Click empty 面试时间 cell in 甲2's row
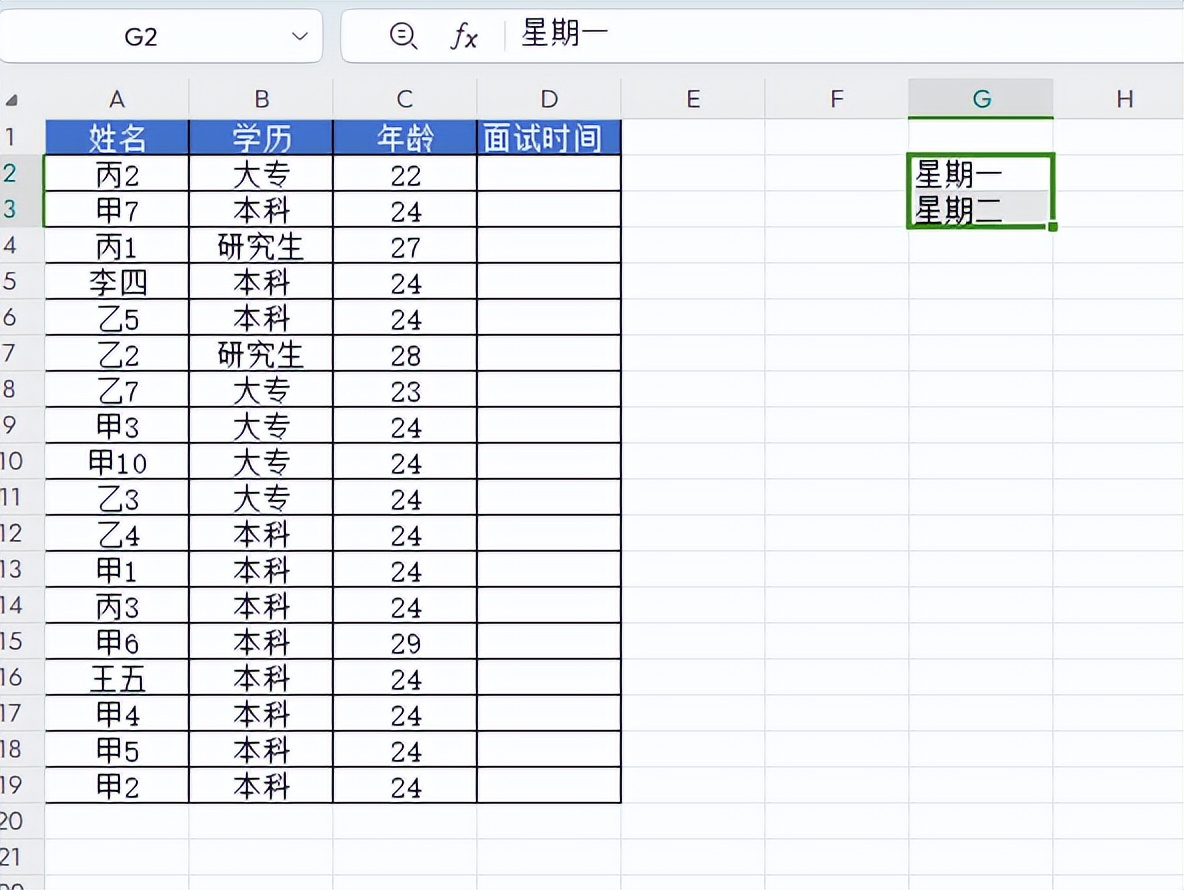Image resolution: width=1184 pixels, height=890 pixels. point(549,785)
